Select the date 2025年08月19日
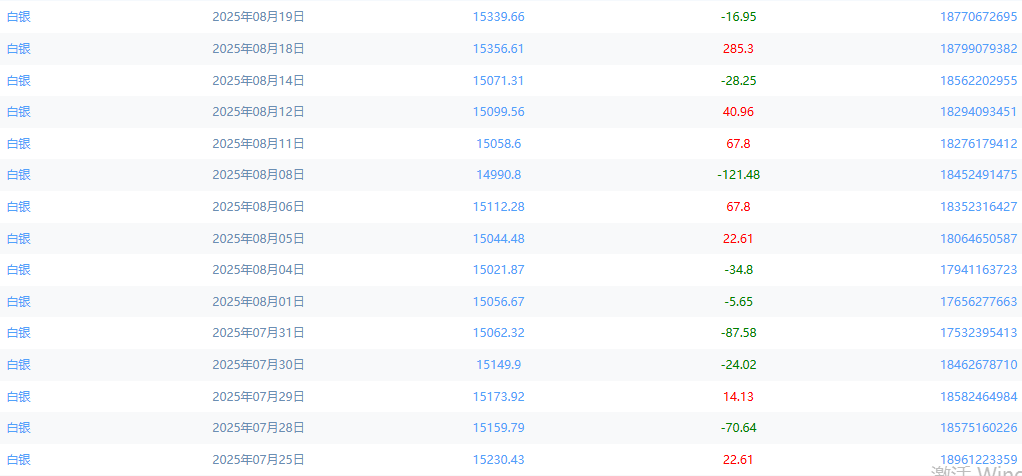1022x476 pixels. (x=258, y=17)
